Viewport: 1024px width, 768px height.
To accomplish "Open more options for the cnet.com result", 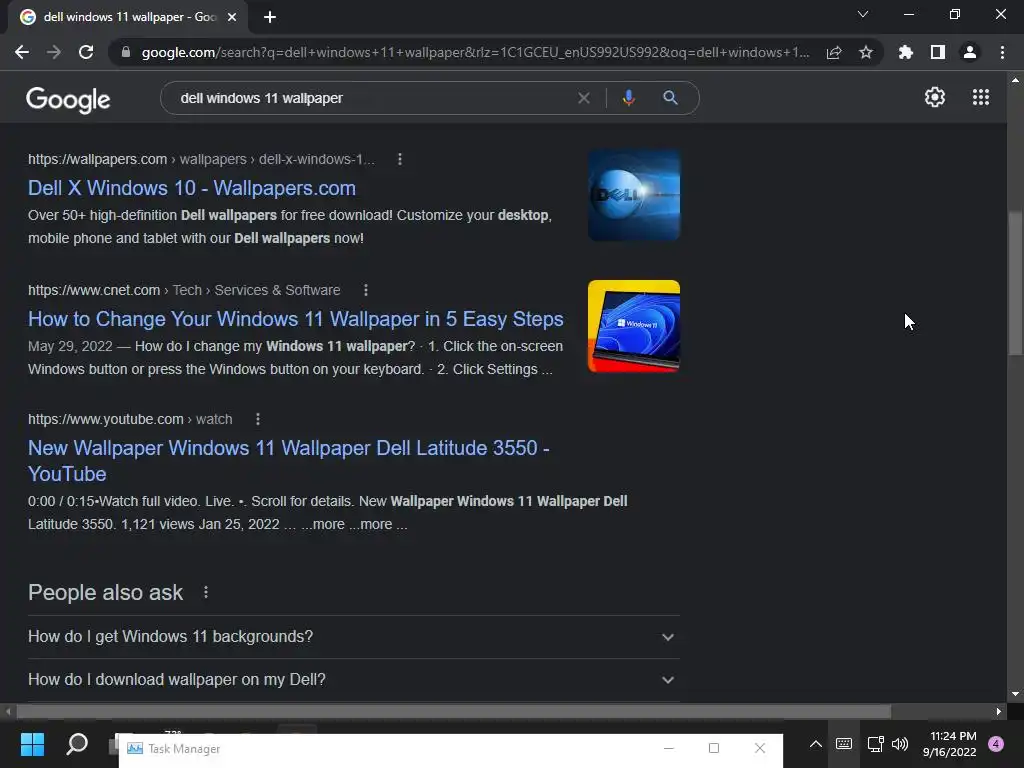I will [366, 290].
